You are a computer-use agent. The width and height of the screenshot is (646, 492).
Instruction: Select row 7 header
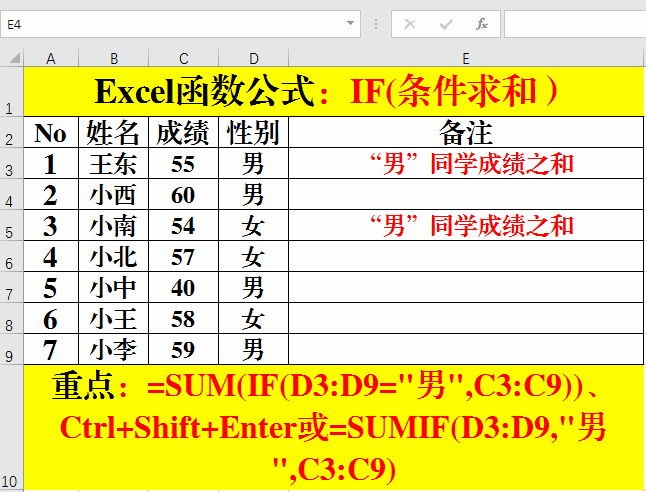[x=12, y=287]
